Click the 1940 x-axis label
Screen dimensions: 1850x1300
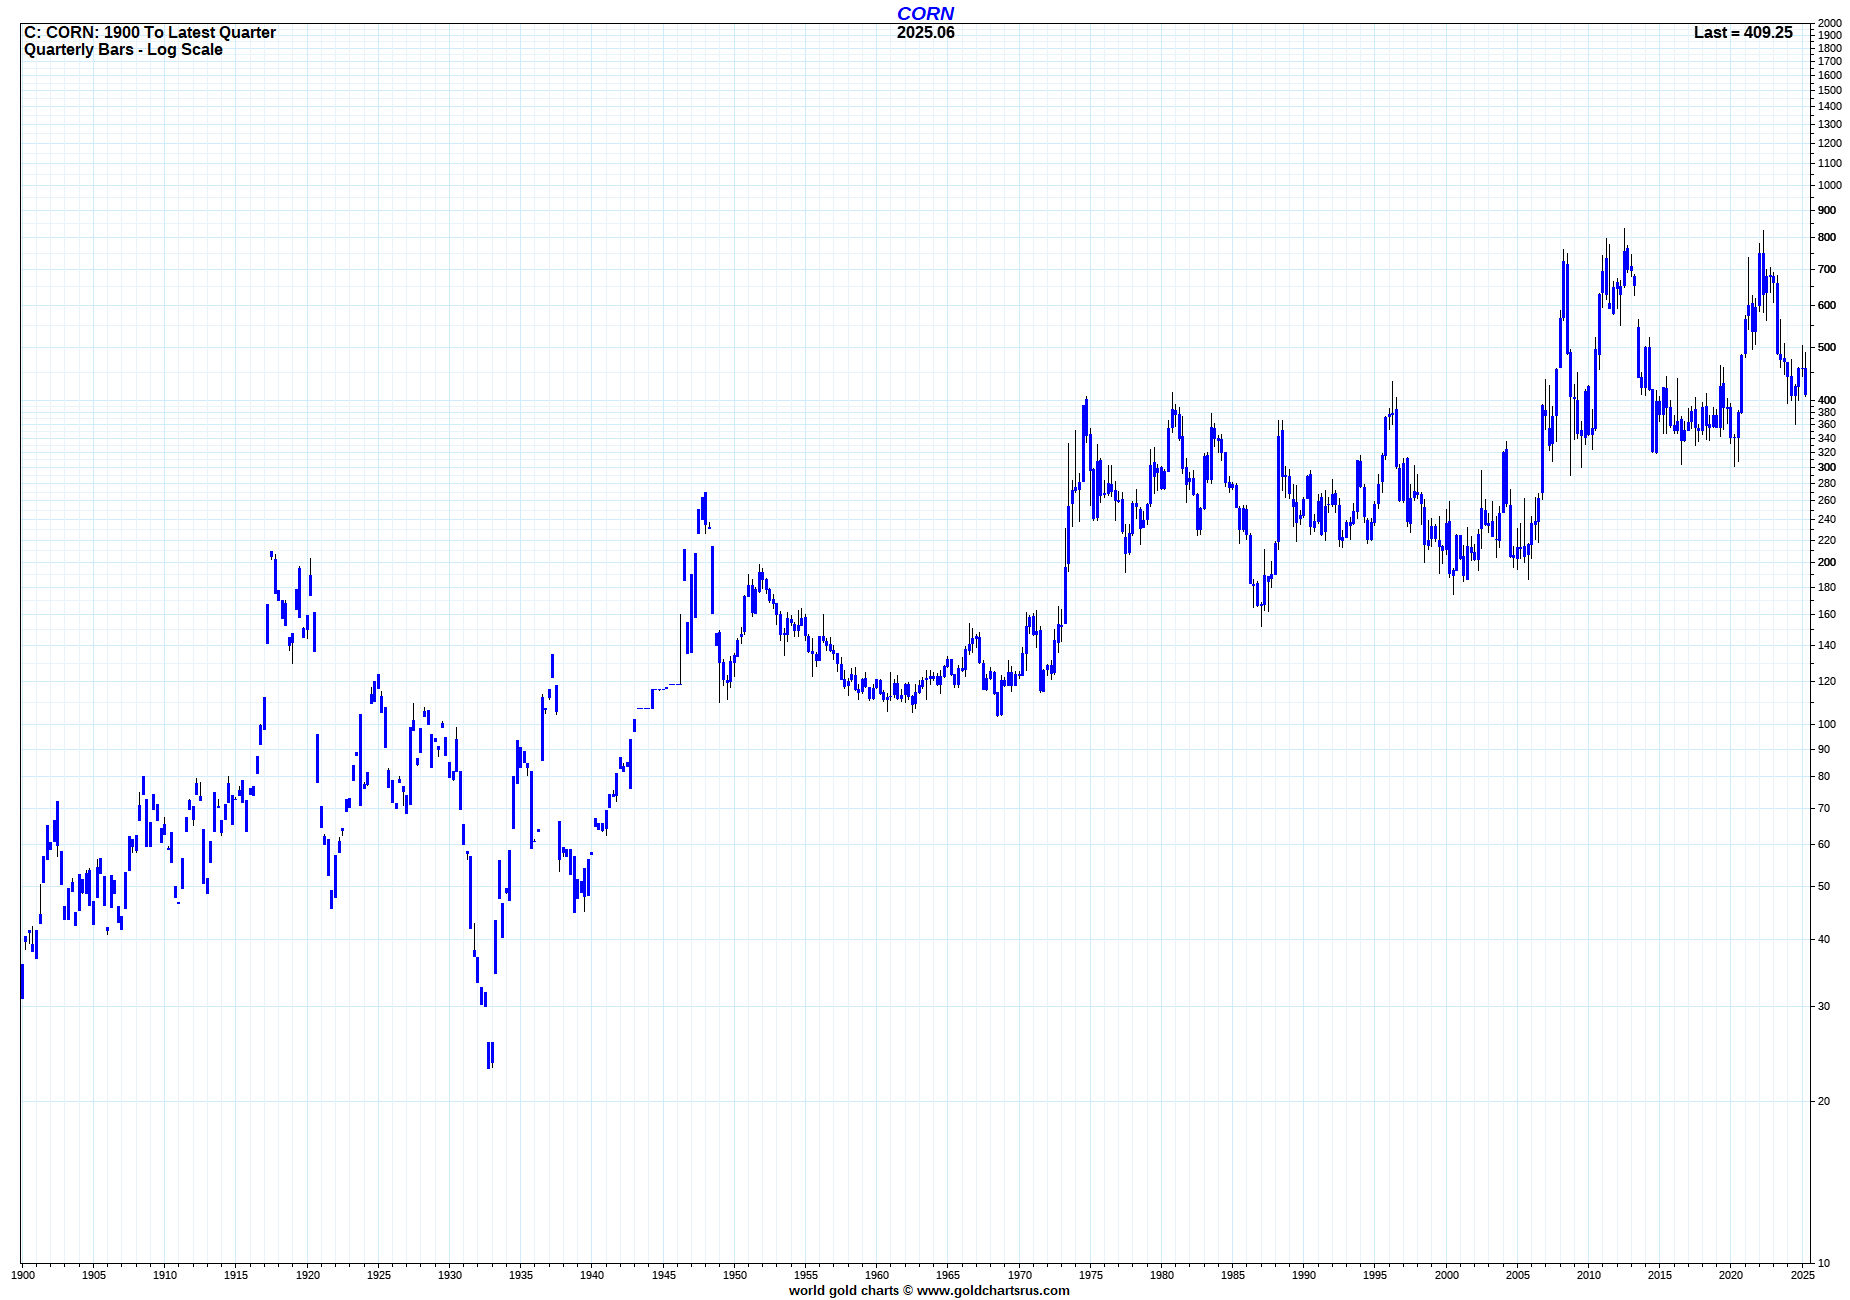click(592, 1275)
